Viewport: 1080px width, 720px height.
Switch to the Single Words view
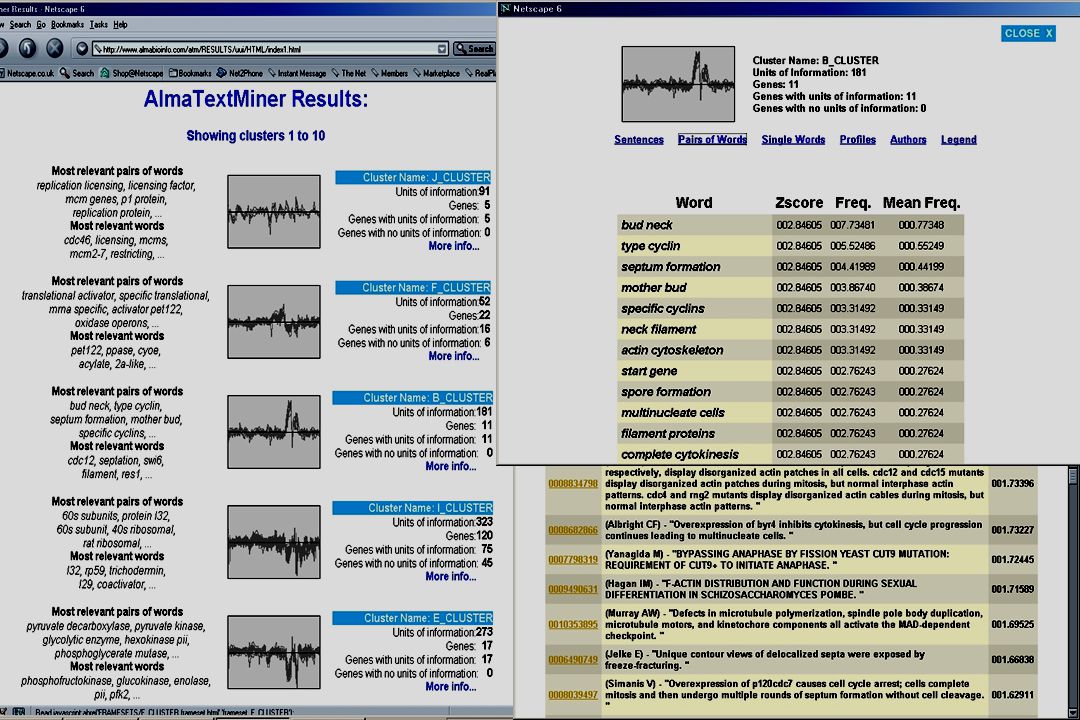(x=793, y=140)
